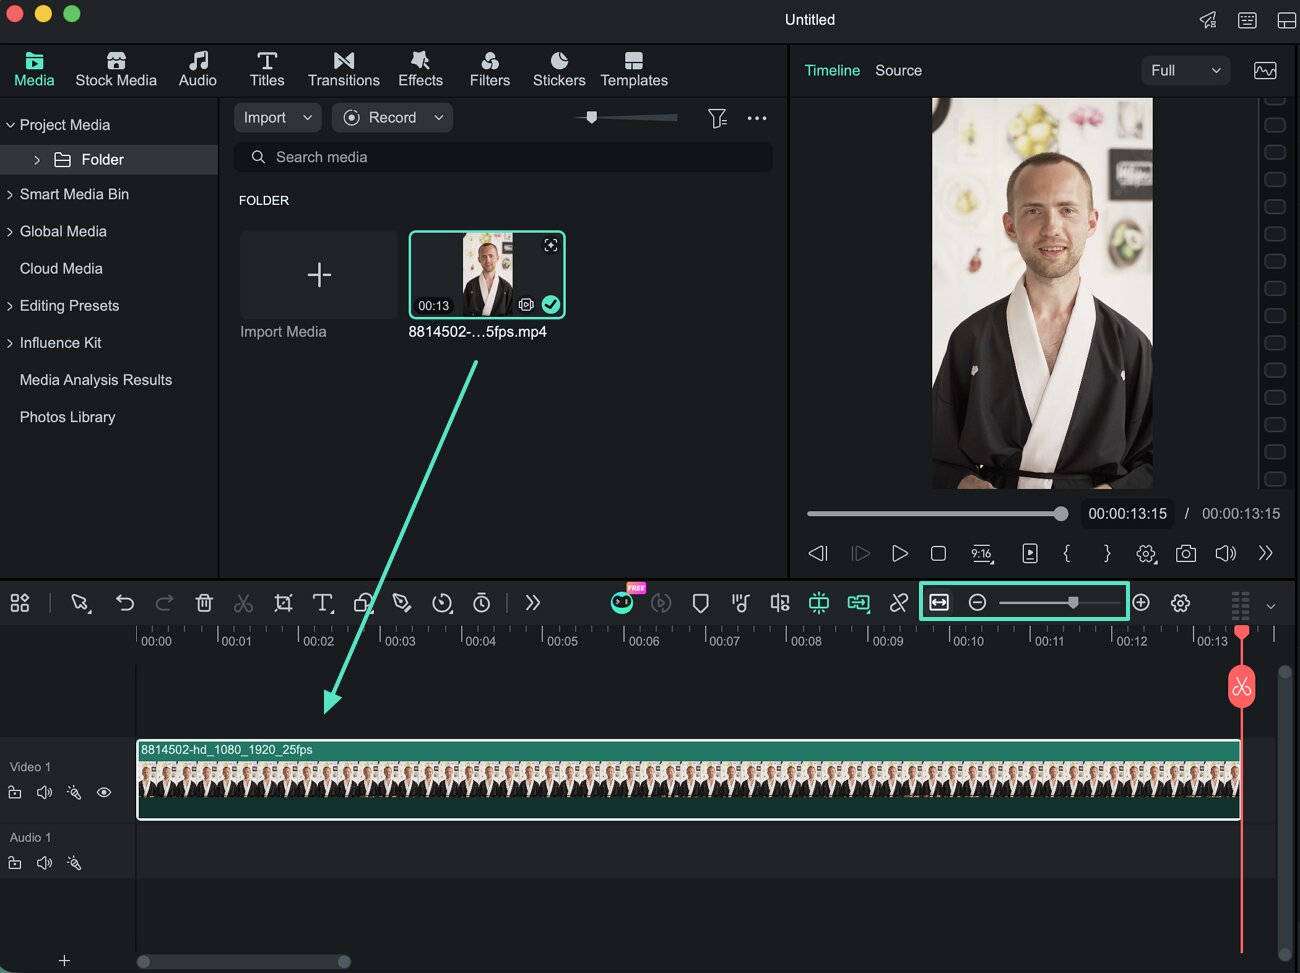Set mark in with the left brace icon

(x=1067, y=553)
